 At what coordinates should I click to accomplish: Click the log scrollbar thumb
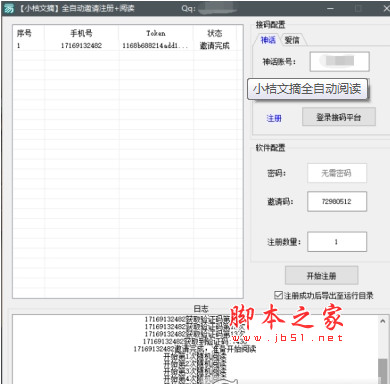[x=382, y=371]
